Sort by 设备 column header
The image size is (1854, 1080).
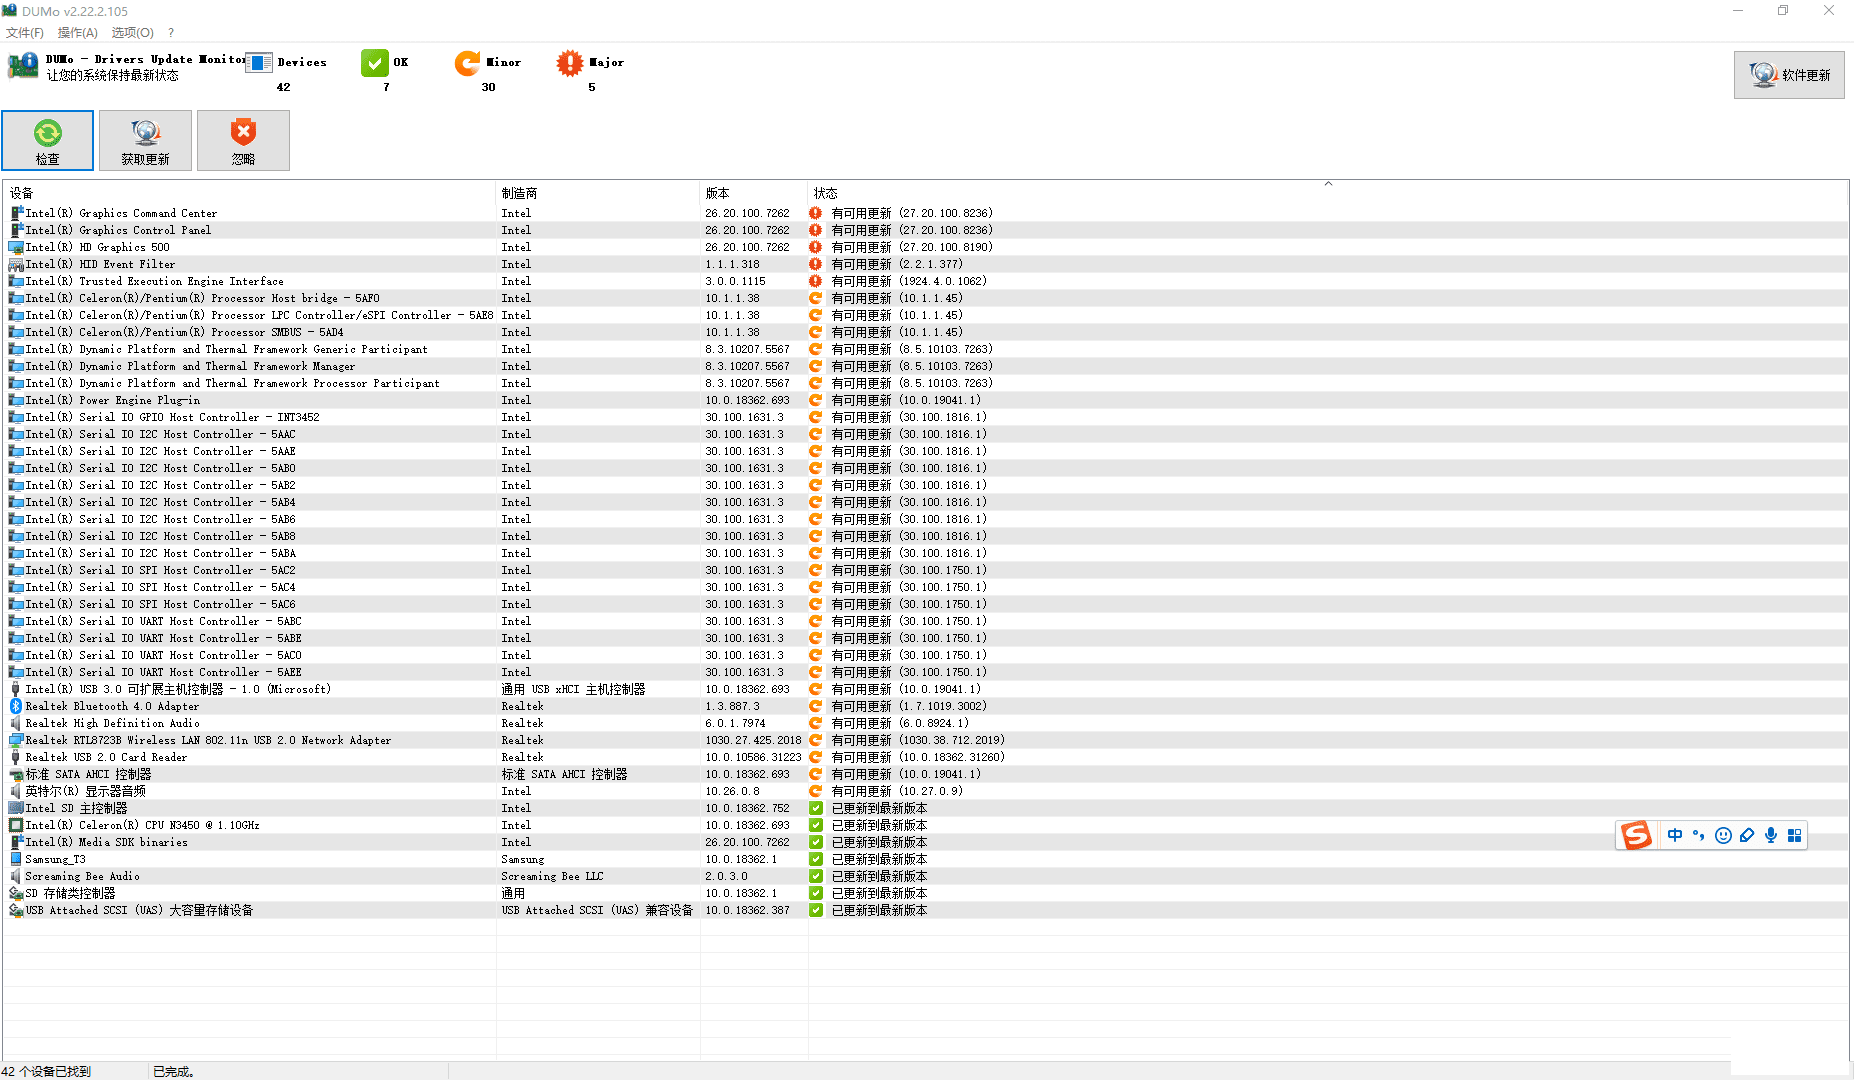click(x=248, y=193)
